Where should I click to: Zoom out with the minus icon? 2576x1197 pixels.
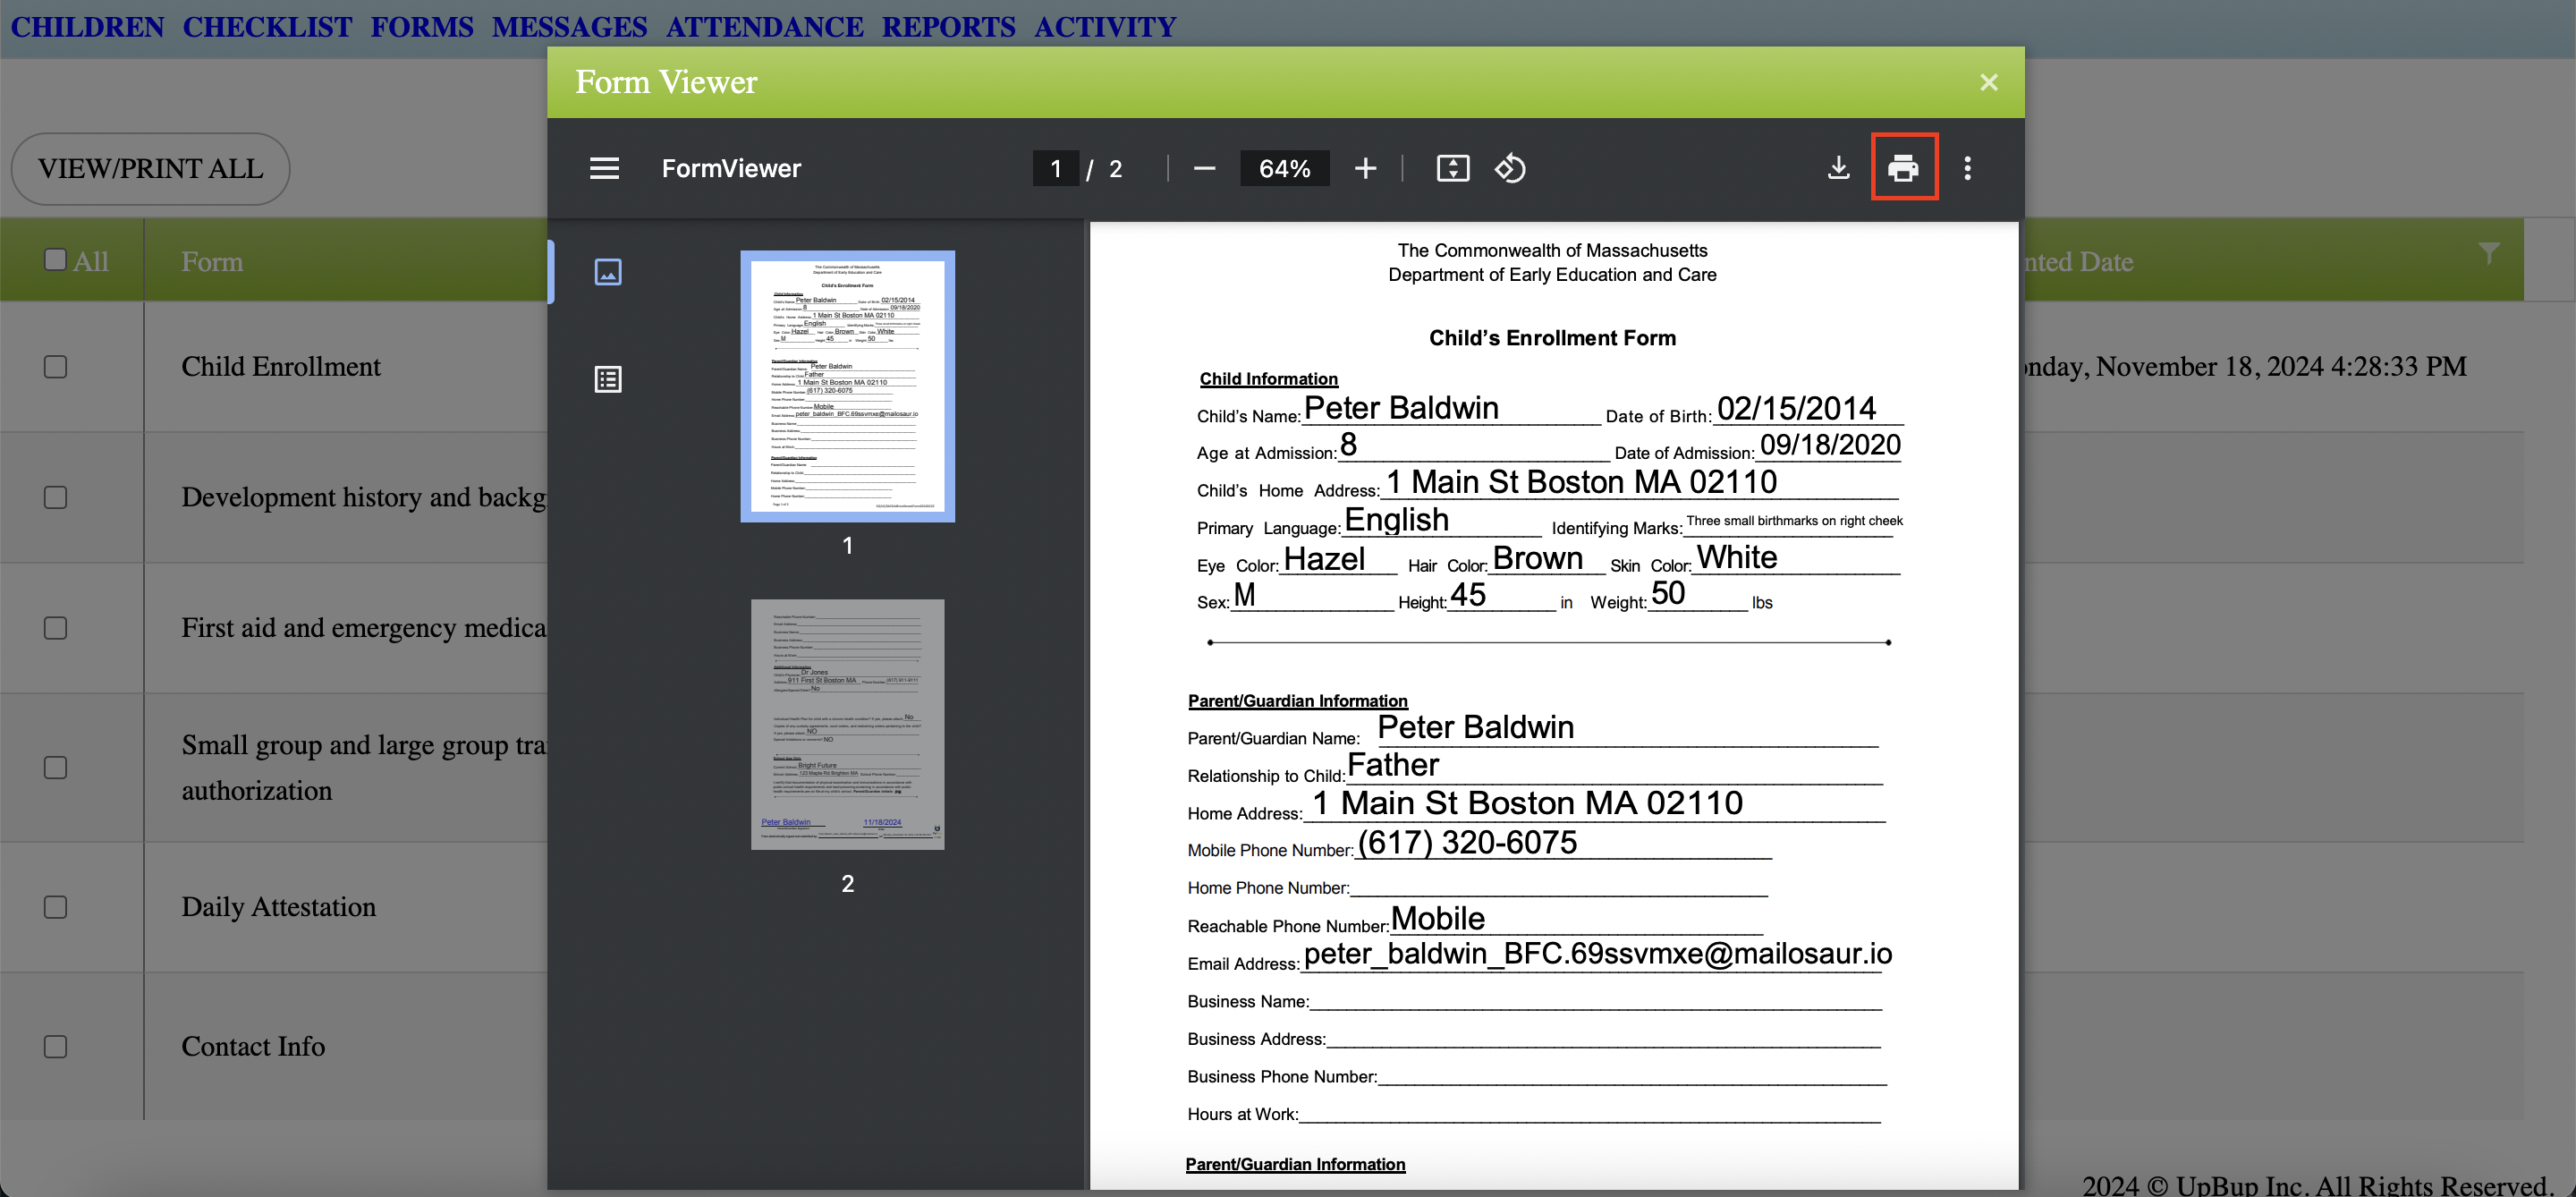click(x=1204, y=168)
